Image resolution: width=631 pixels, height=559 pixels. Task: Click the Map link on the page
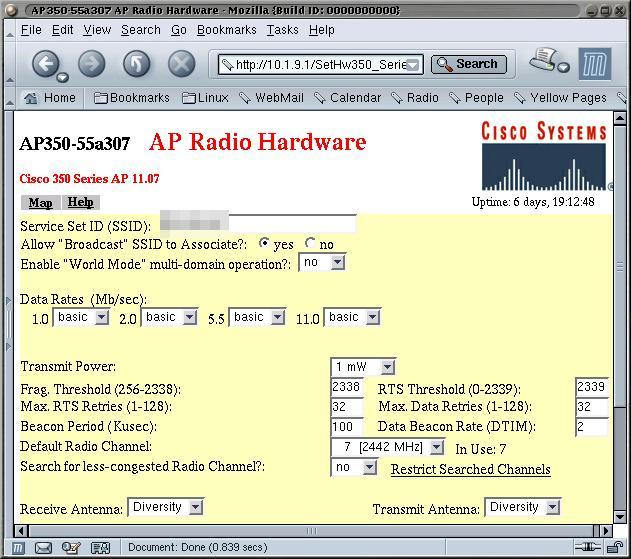(x=40, y=202)
